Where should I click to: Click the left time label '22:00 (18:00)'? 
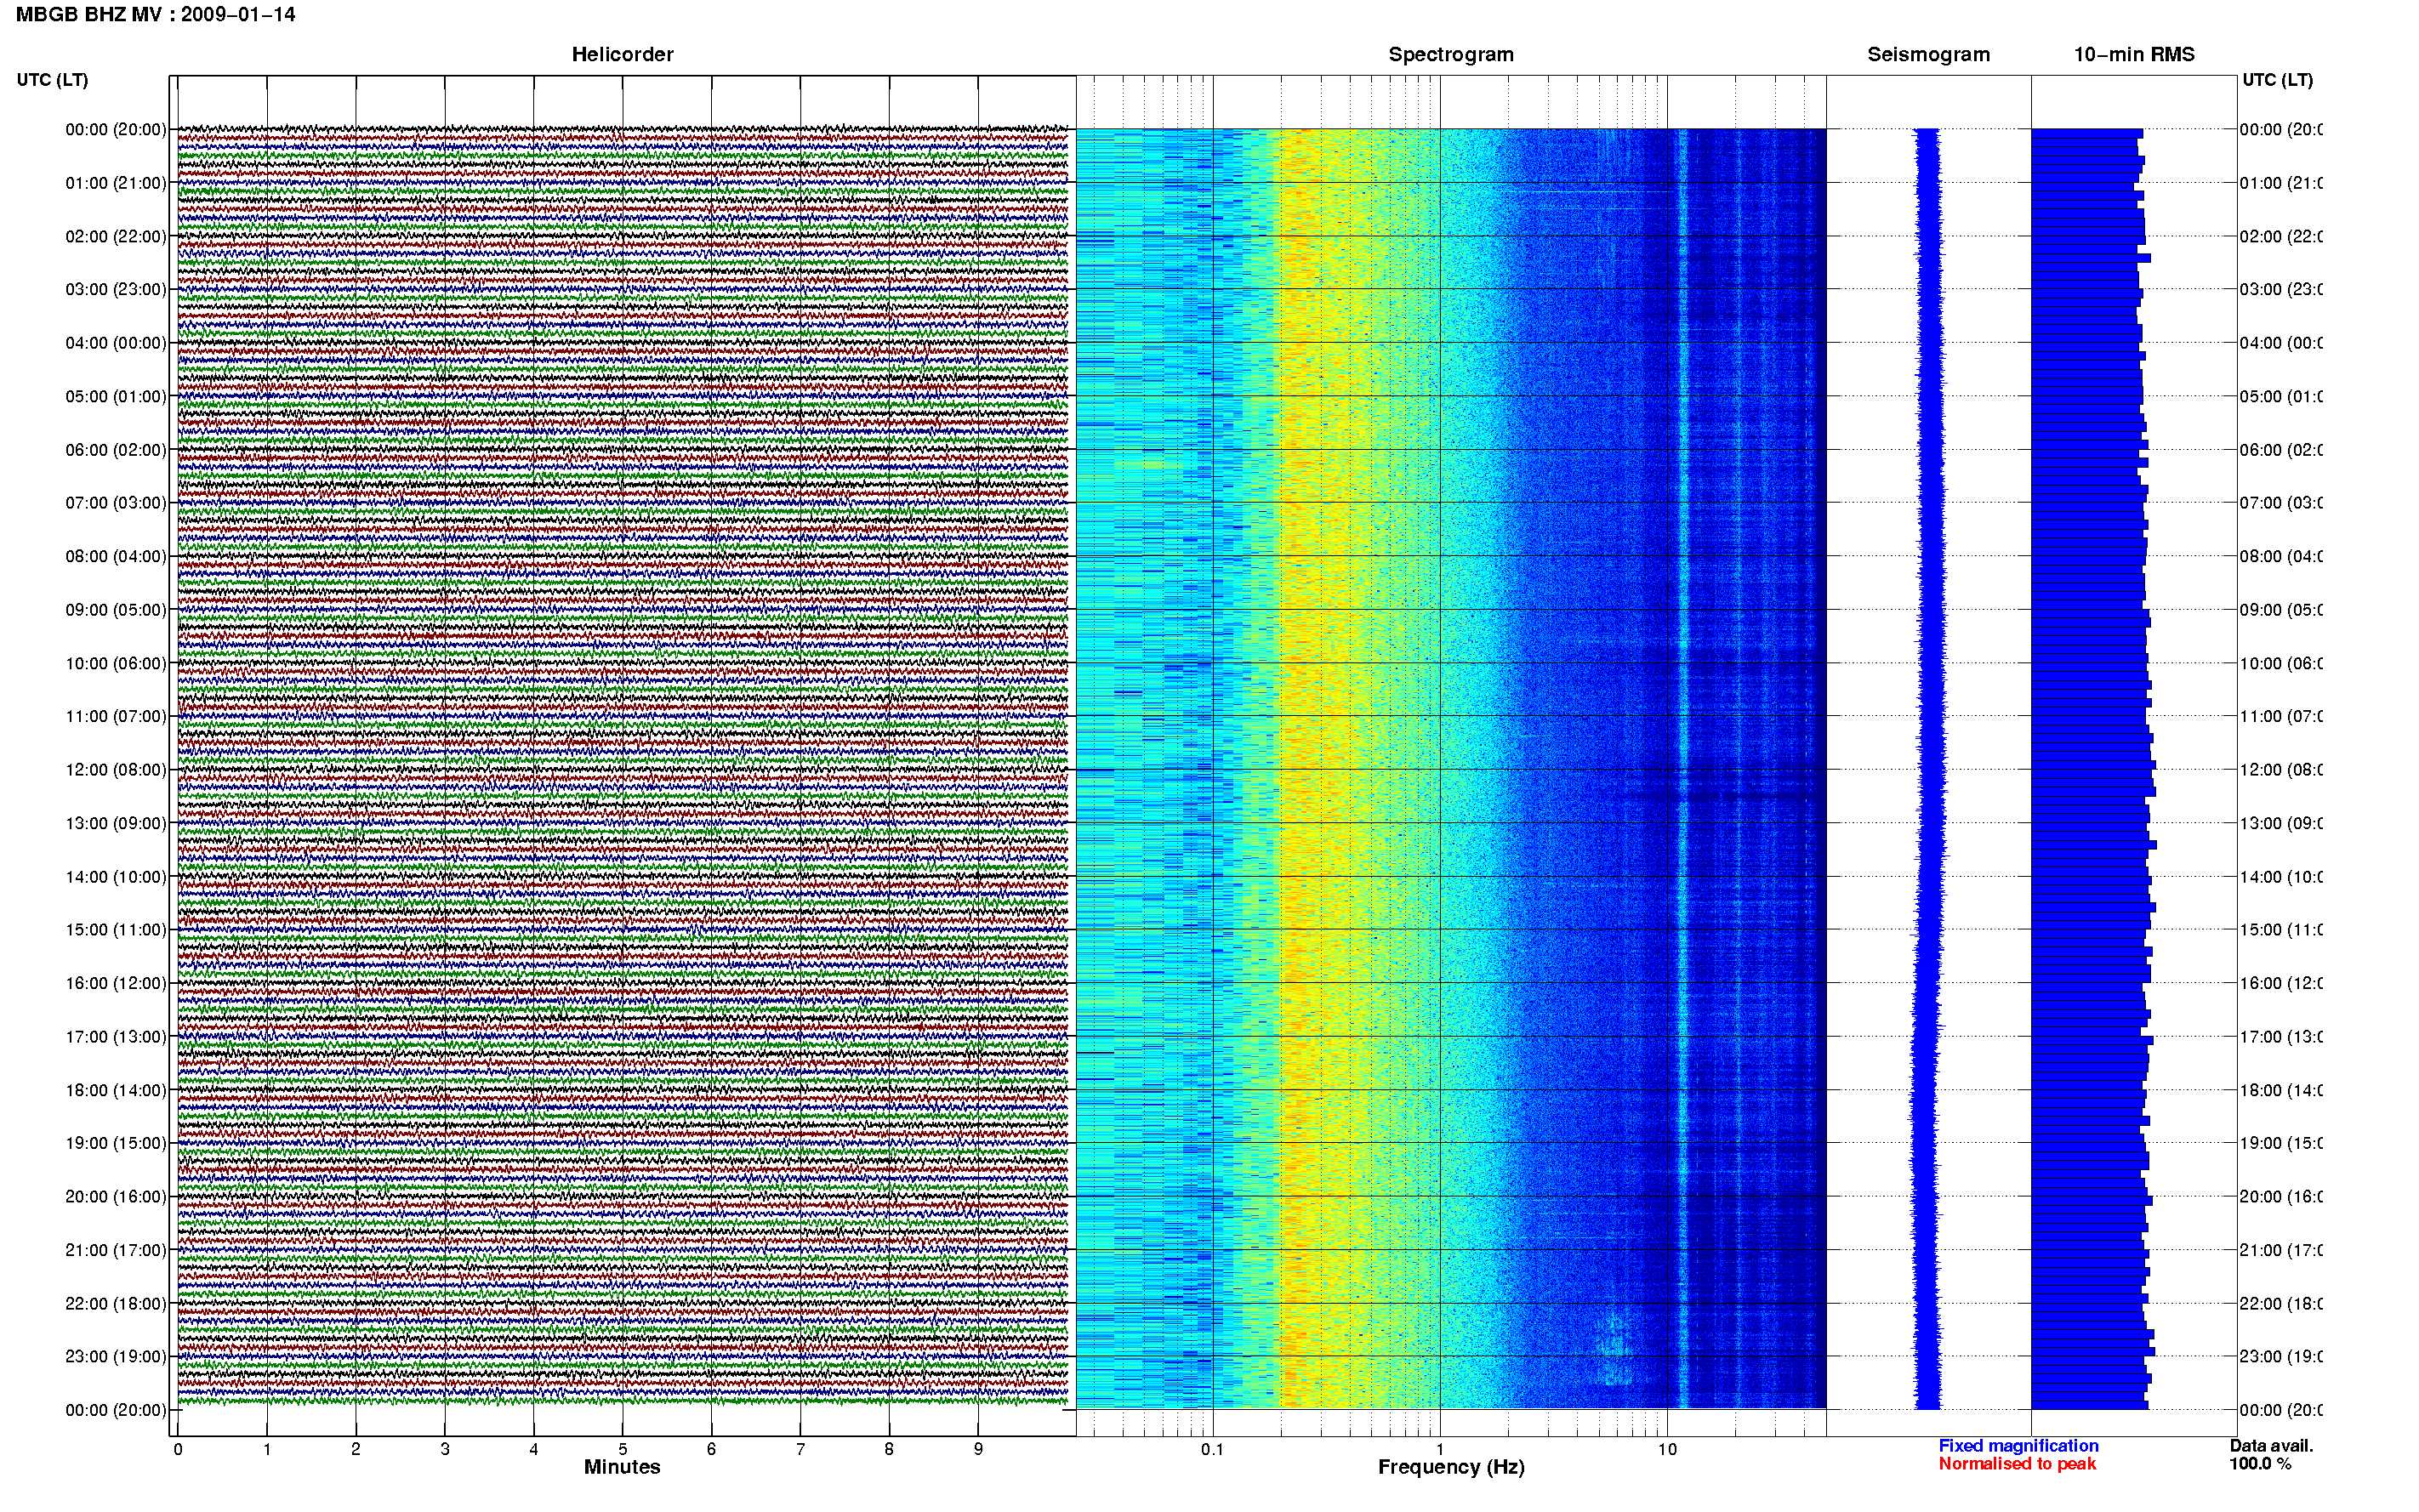point(116,1304)
